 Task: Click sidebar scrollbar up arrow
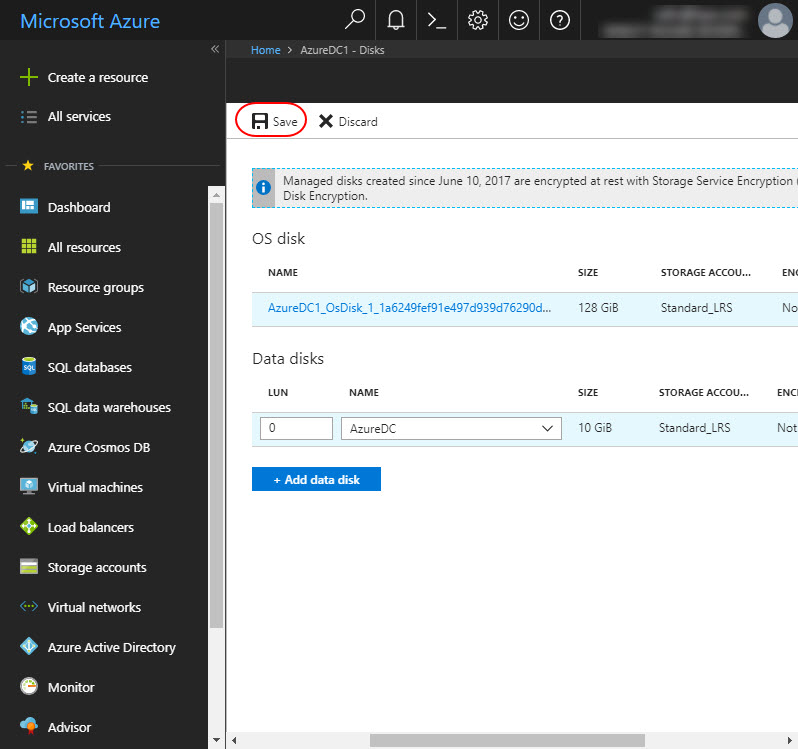coord(216,195)
